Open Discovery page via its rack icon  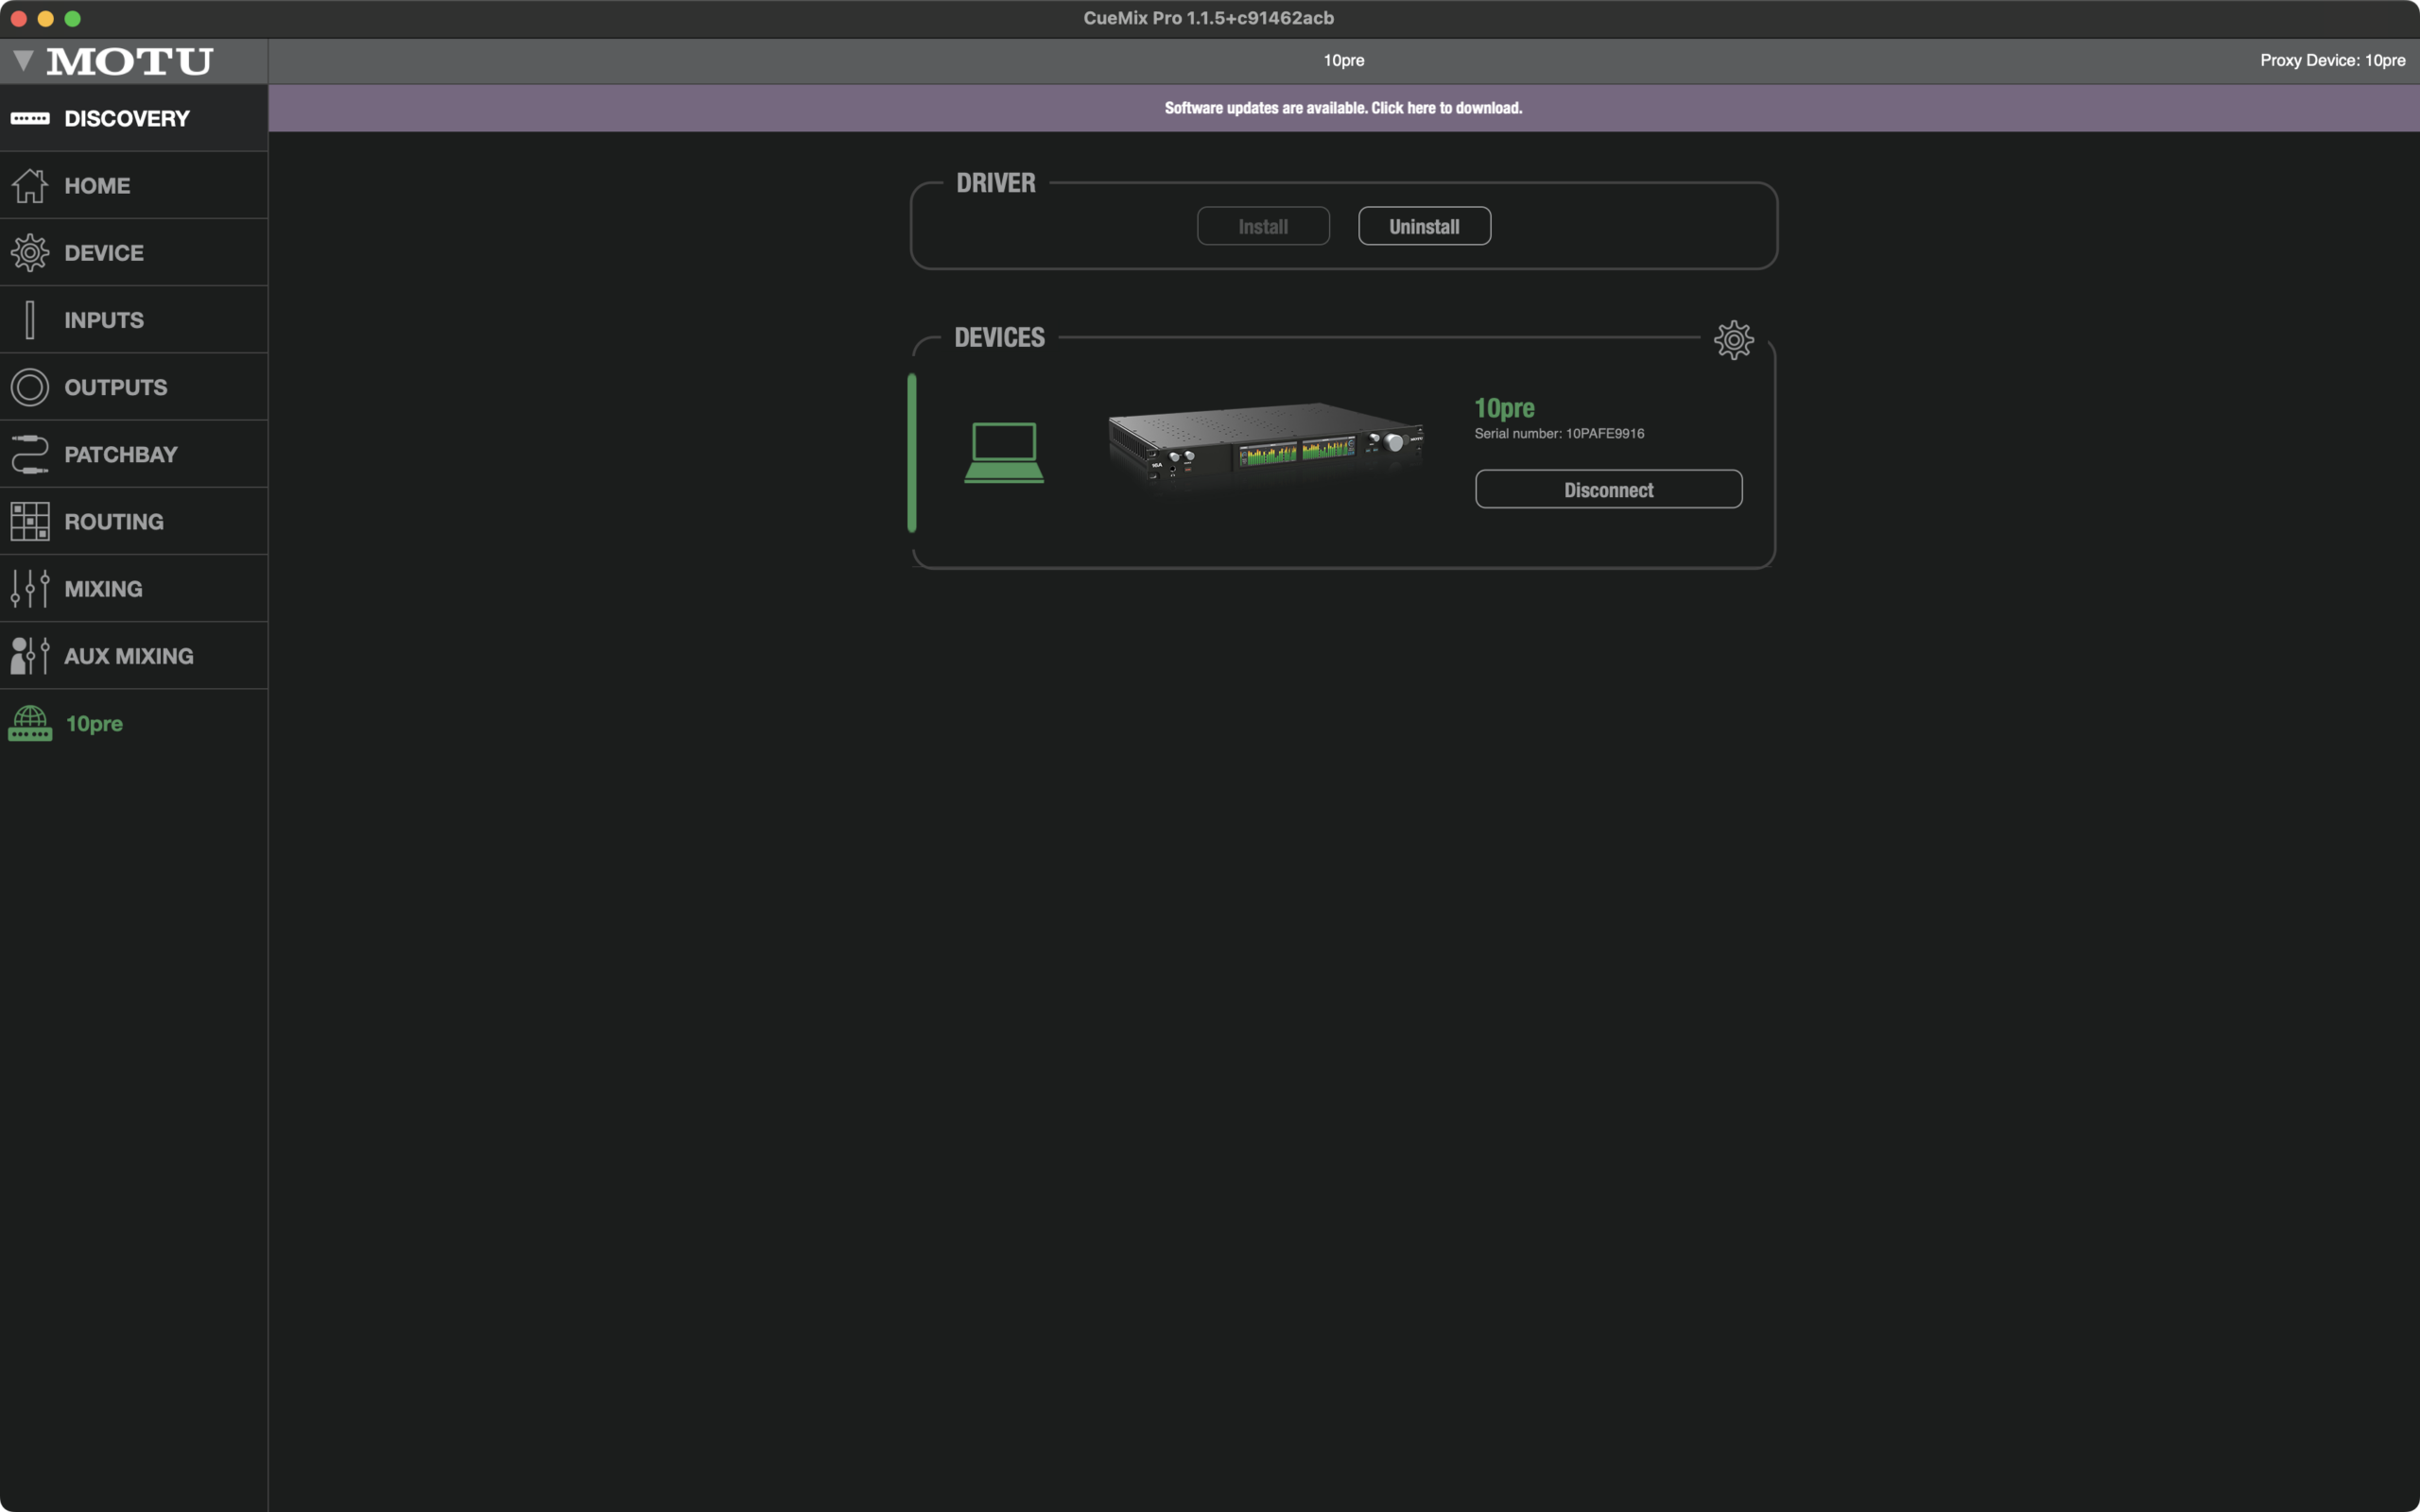(30, 118)
